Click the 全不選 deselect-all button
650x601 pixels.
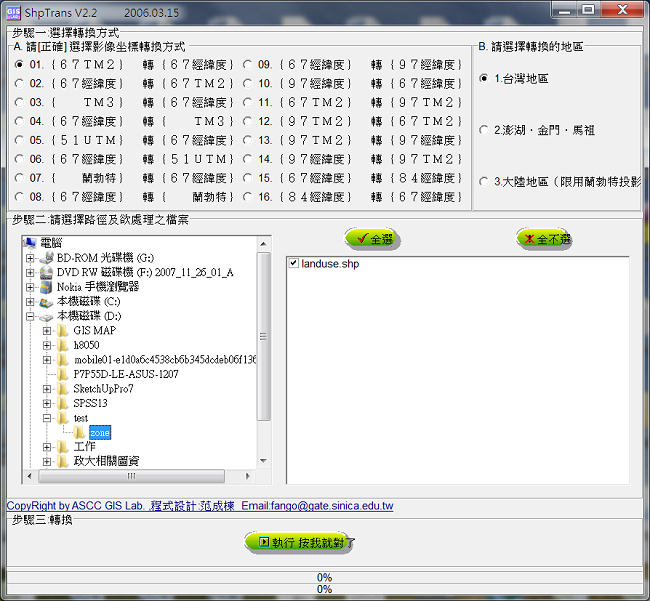[x=545, y=239]
